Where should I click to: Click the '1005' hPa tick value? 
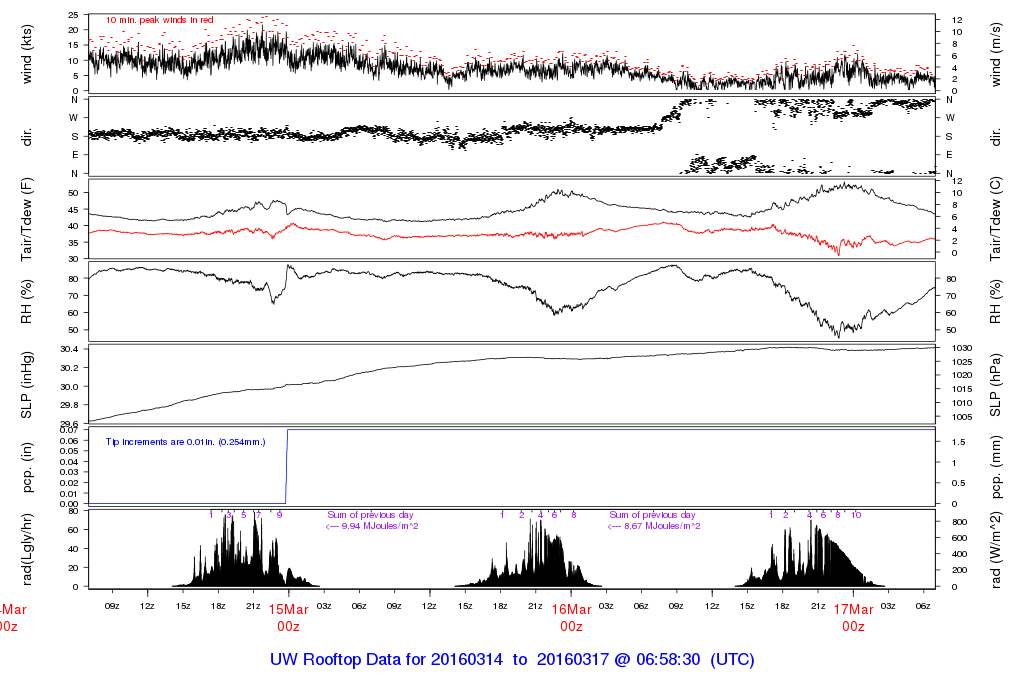(x=963, y=417)
